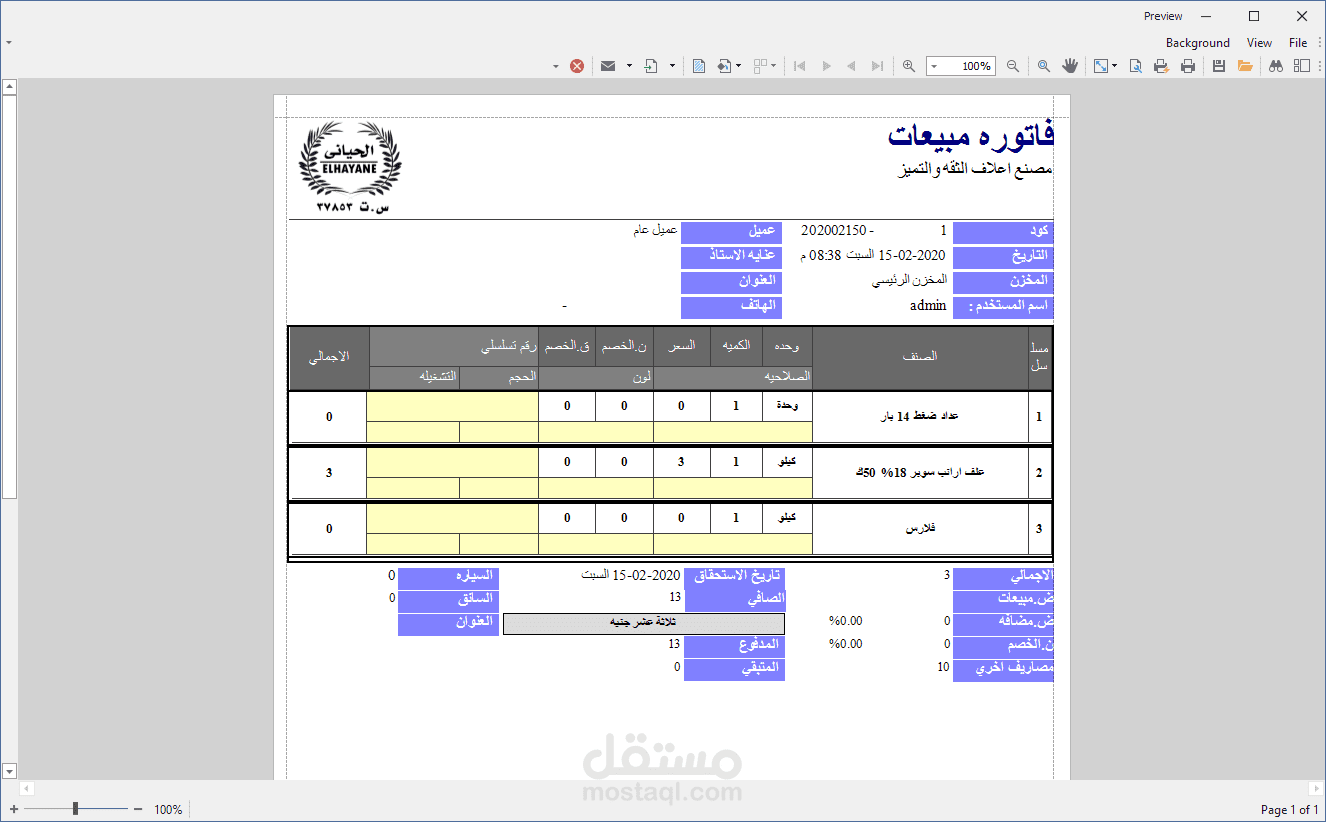Go to the previous page arrow
Viewport: 1326px width, 822px height.
[x=851, y=66]
